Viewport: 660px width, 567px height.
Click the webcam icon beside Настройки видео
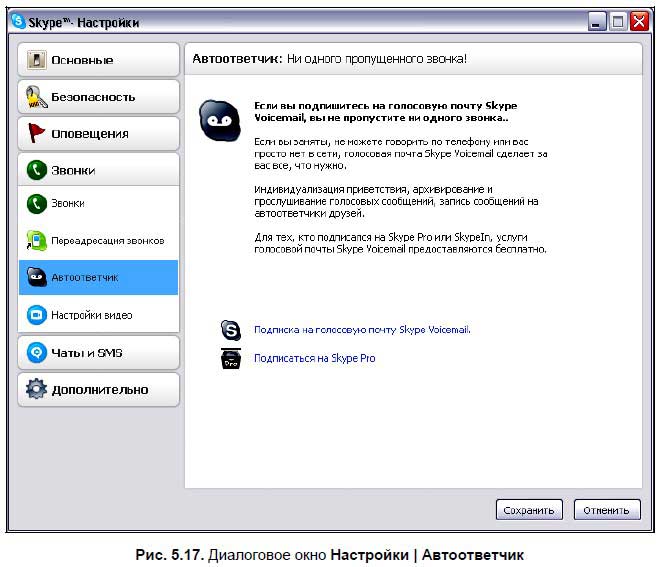pyautogui.click(x=37, y=315)
